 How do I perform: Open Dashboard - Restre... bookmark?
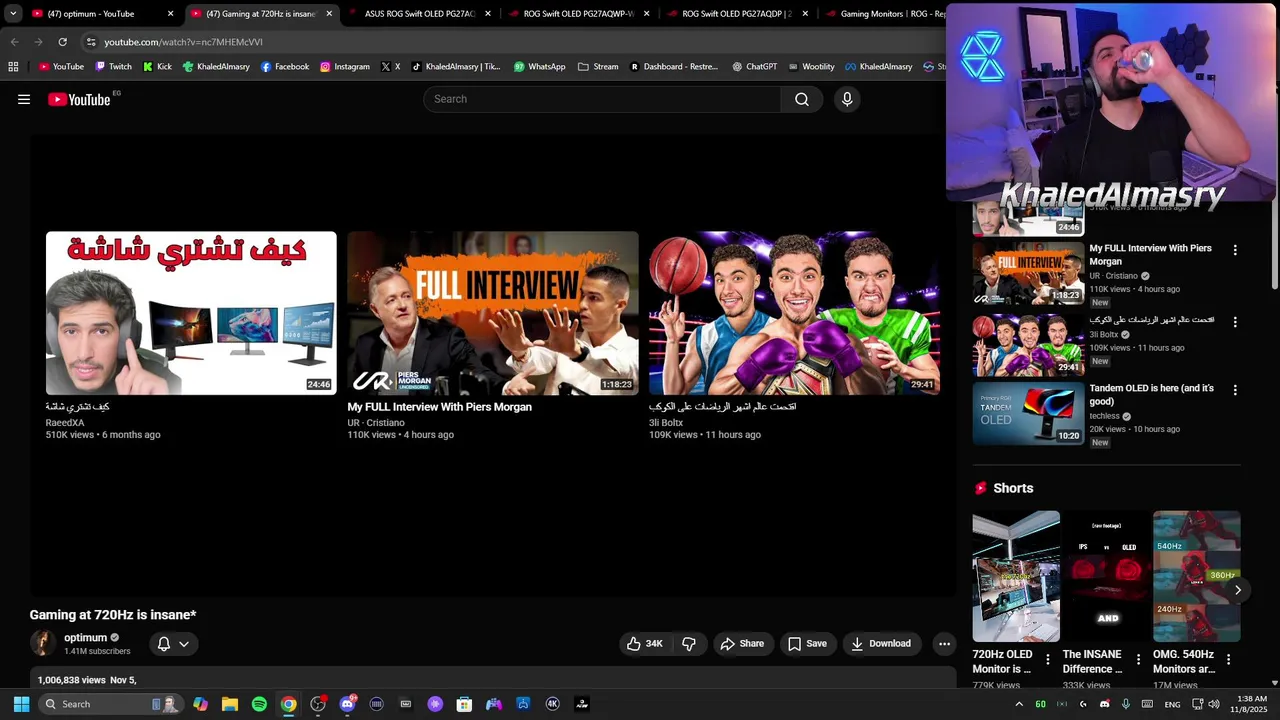(x=673, y=67)
